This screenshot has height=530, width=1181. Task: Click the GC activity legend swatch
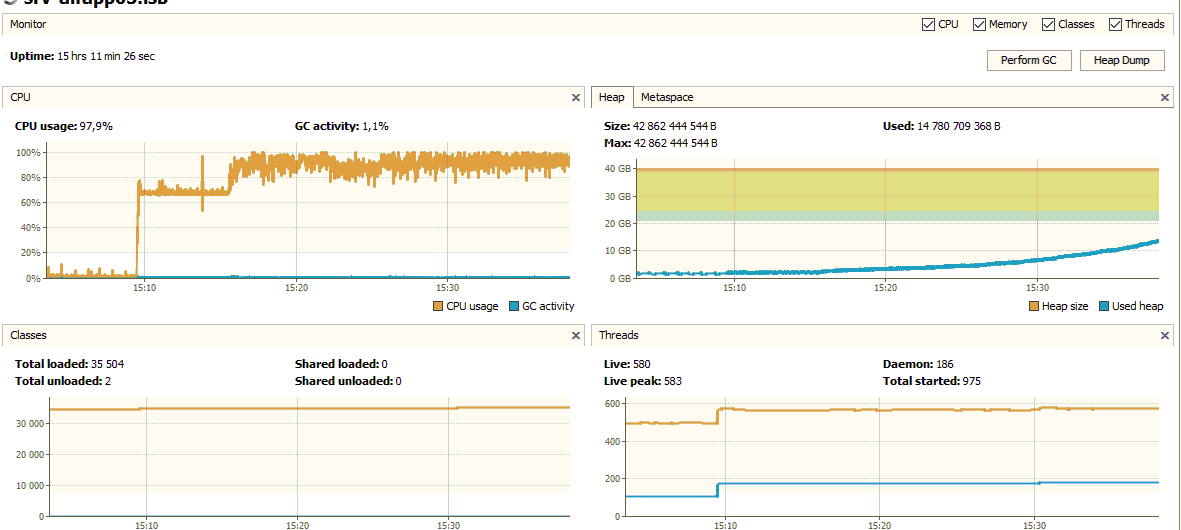(x=514, y=306)
